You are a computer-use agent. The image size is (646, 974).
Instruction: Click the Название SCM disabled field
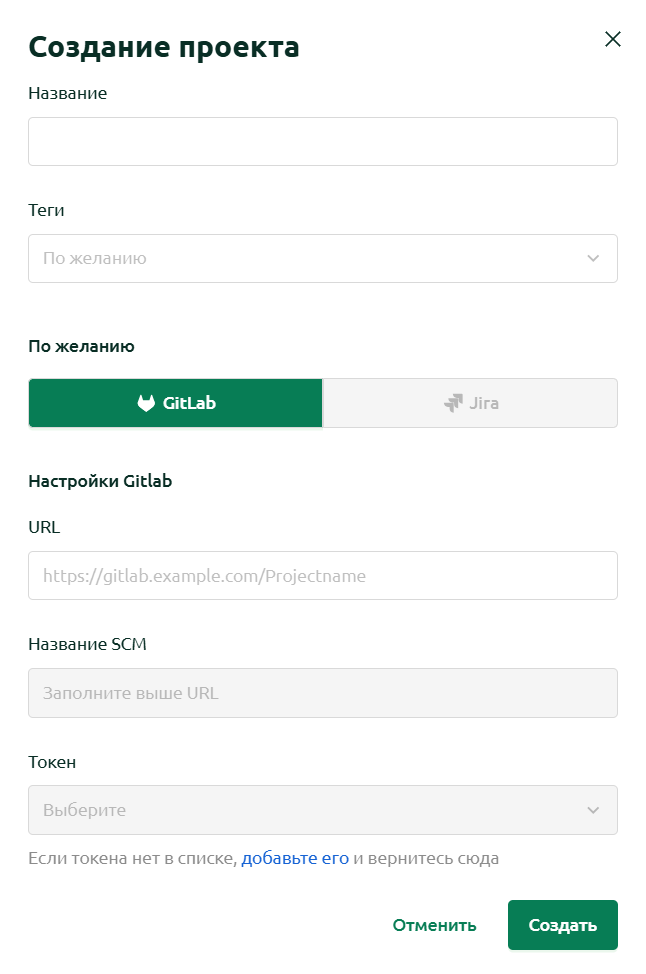coord(323,693)
